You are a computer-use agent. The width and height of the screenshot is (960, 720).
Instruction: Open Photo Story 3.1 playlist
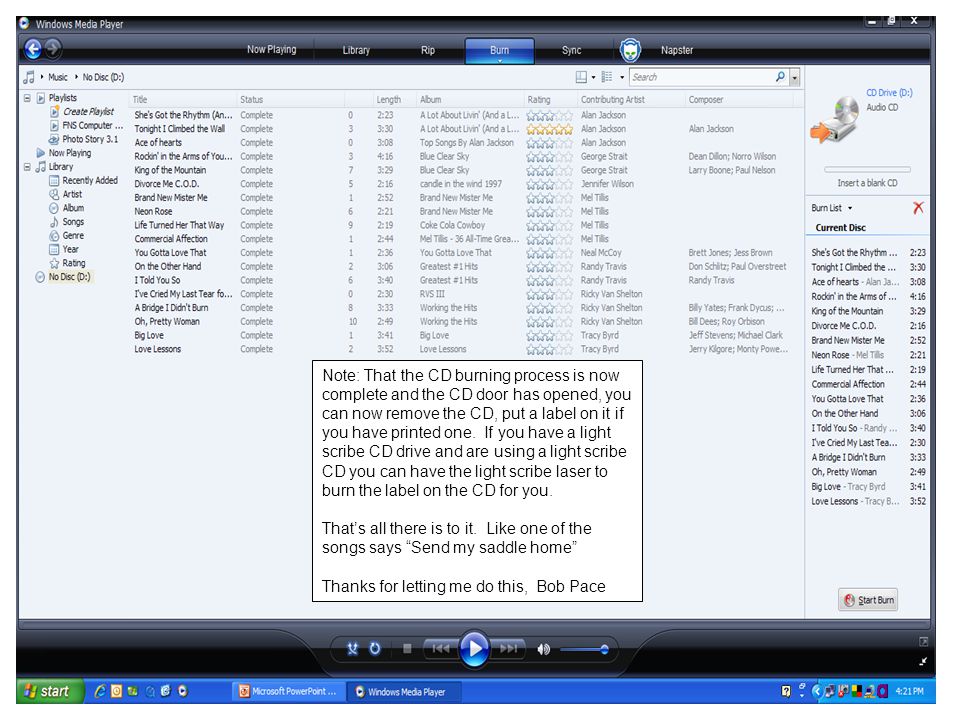click(x=90, y=139)
